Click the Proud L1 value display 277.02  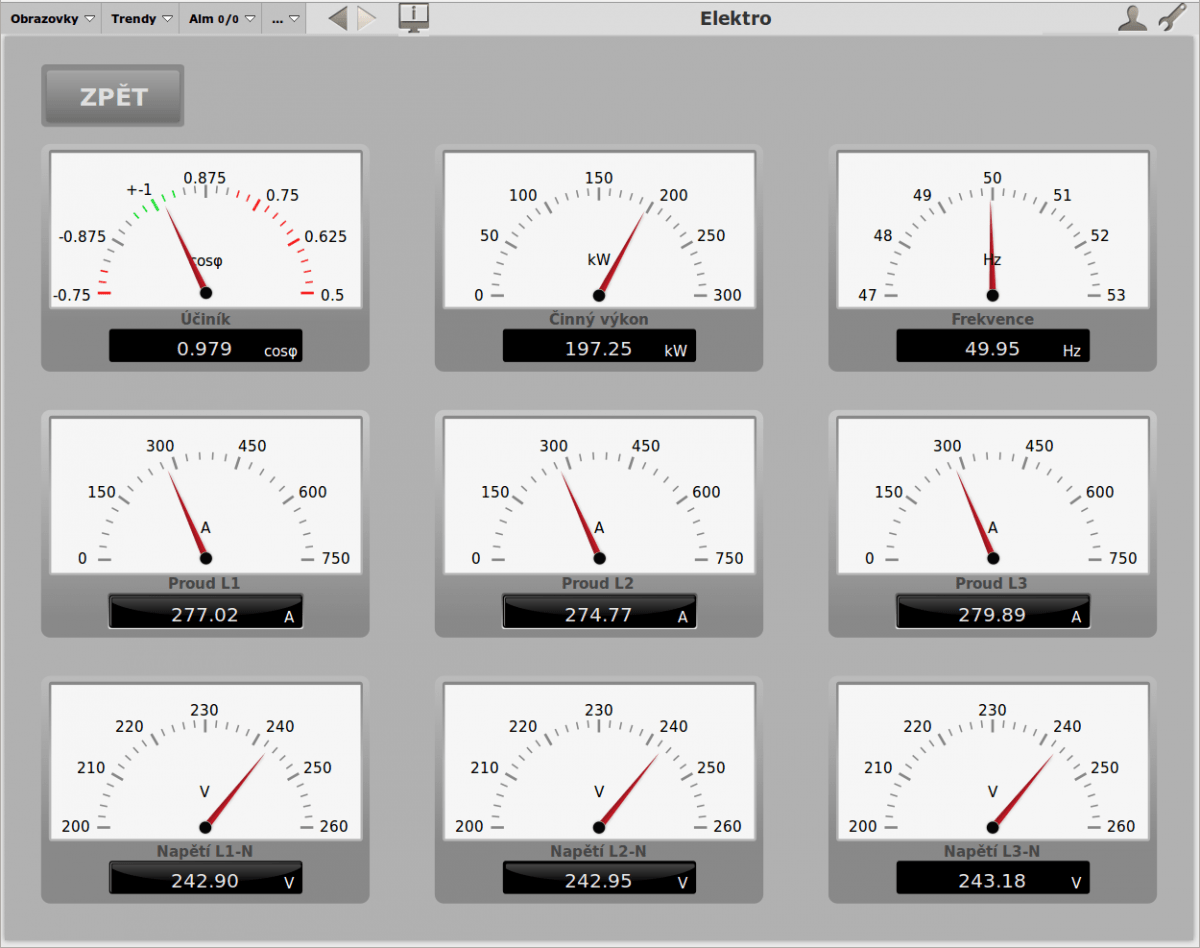click(x=206, y=614)
